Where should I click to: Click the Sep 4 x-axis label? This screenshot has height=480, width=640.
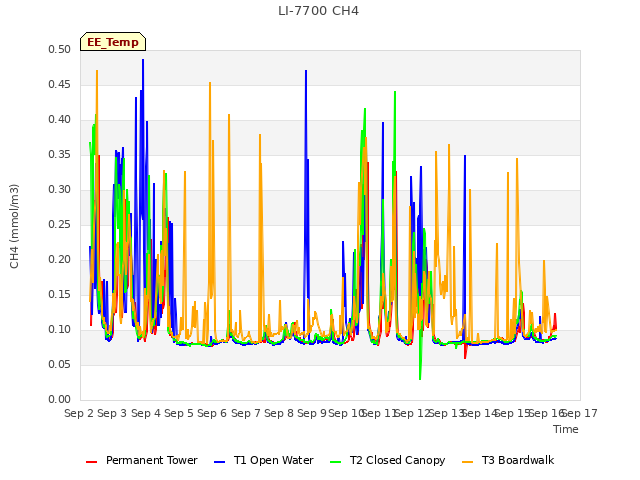[146, 413]
